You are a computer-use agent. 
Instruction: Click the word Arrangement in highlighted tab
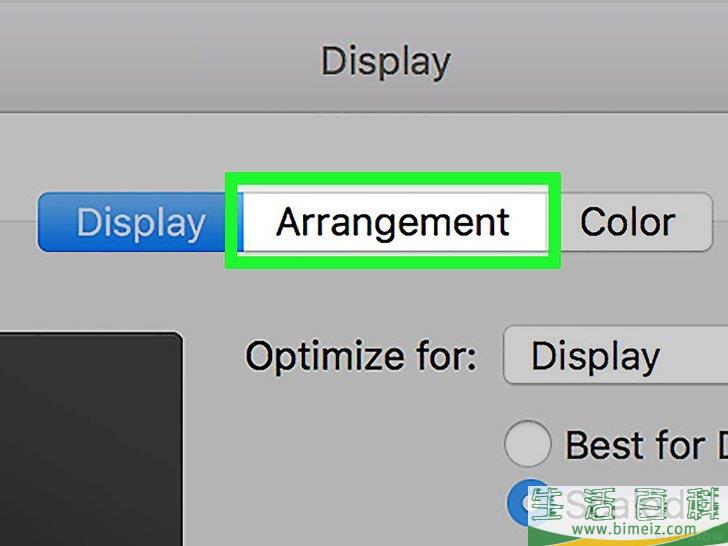click(393, 223)
